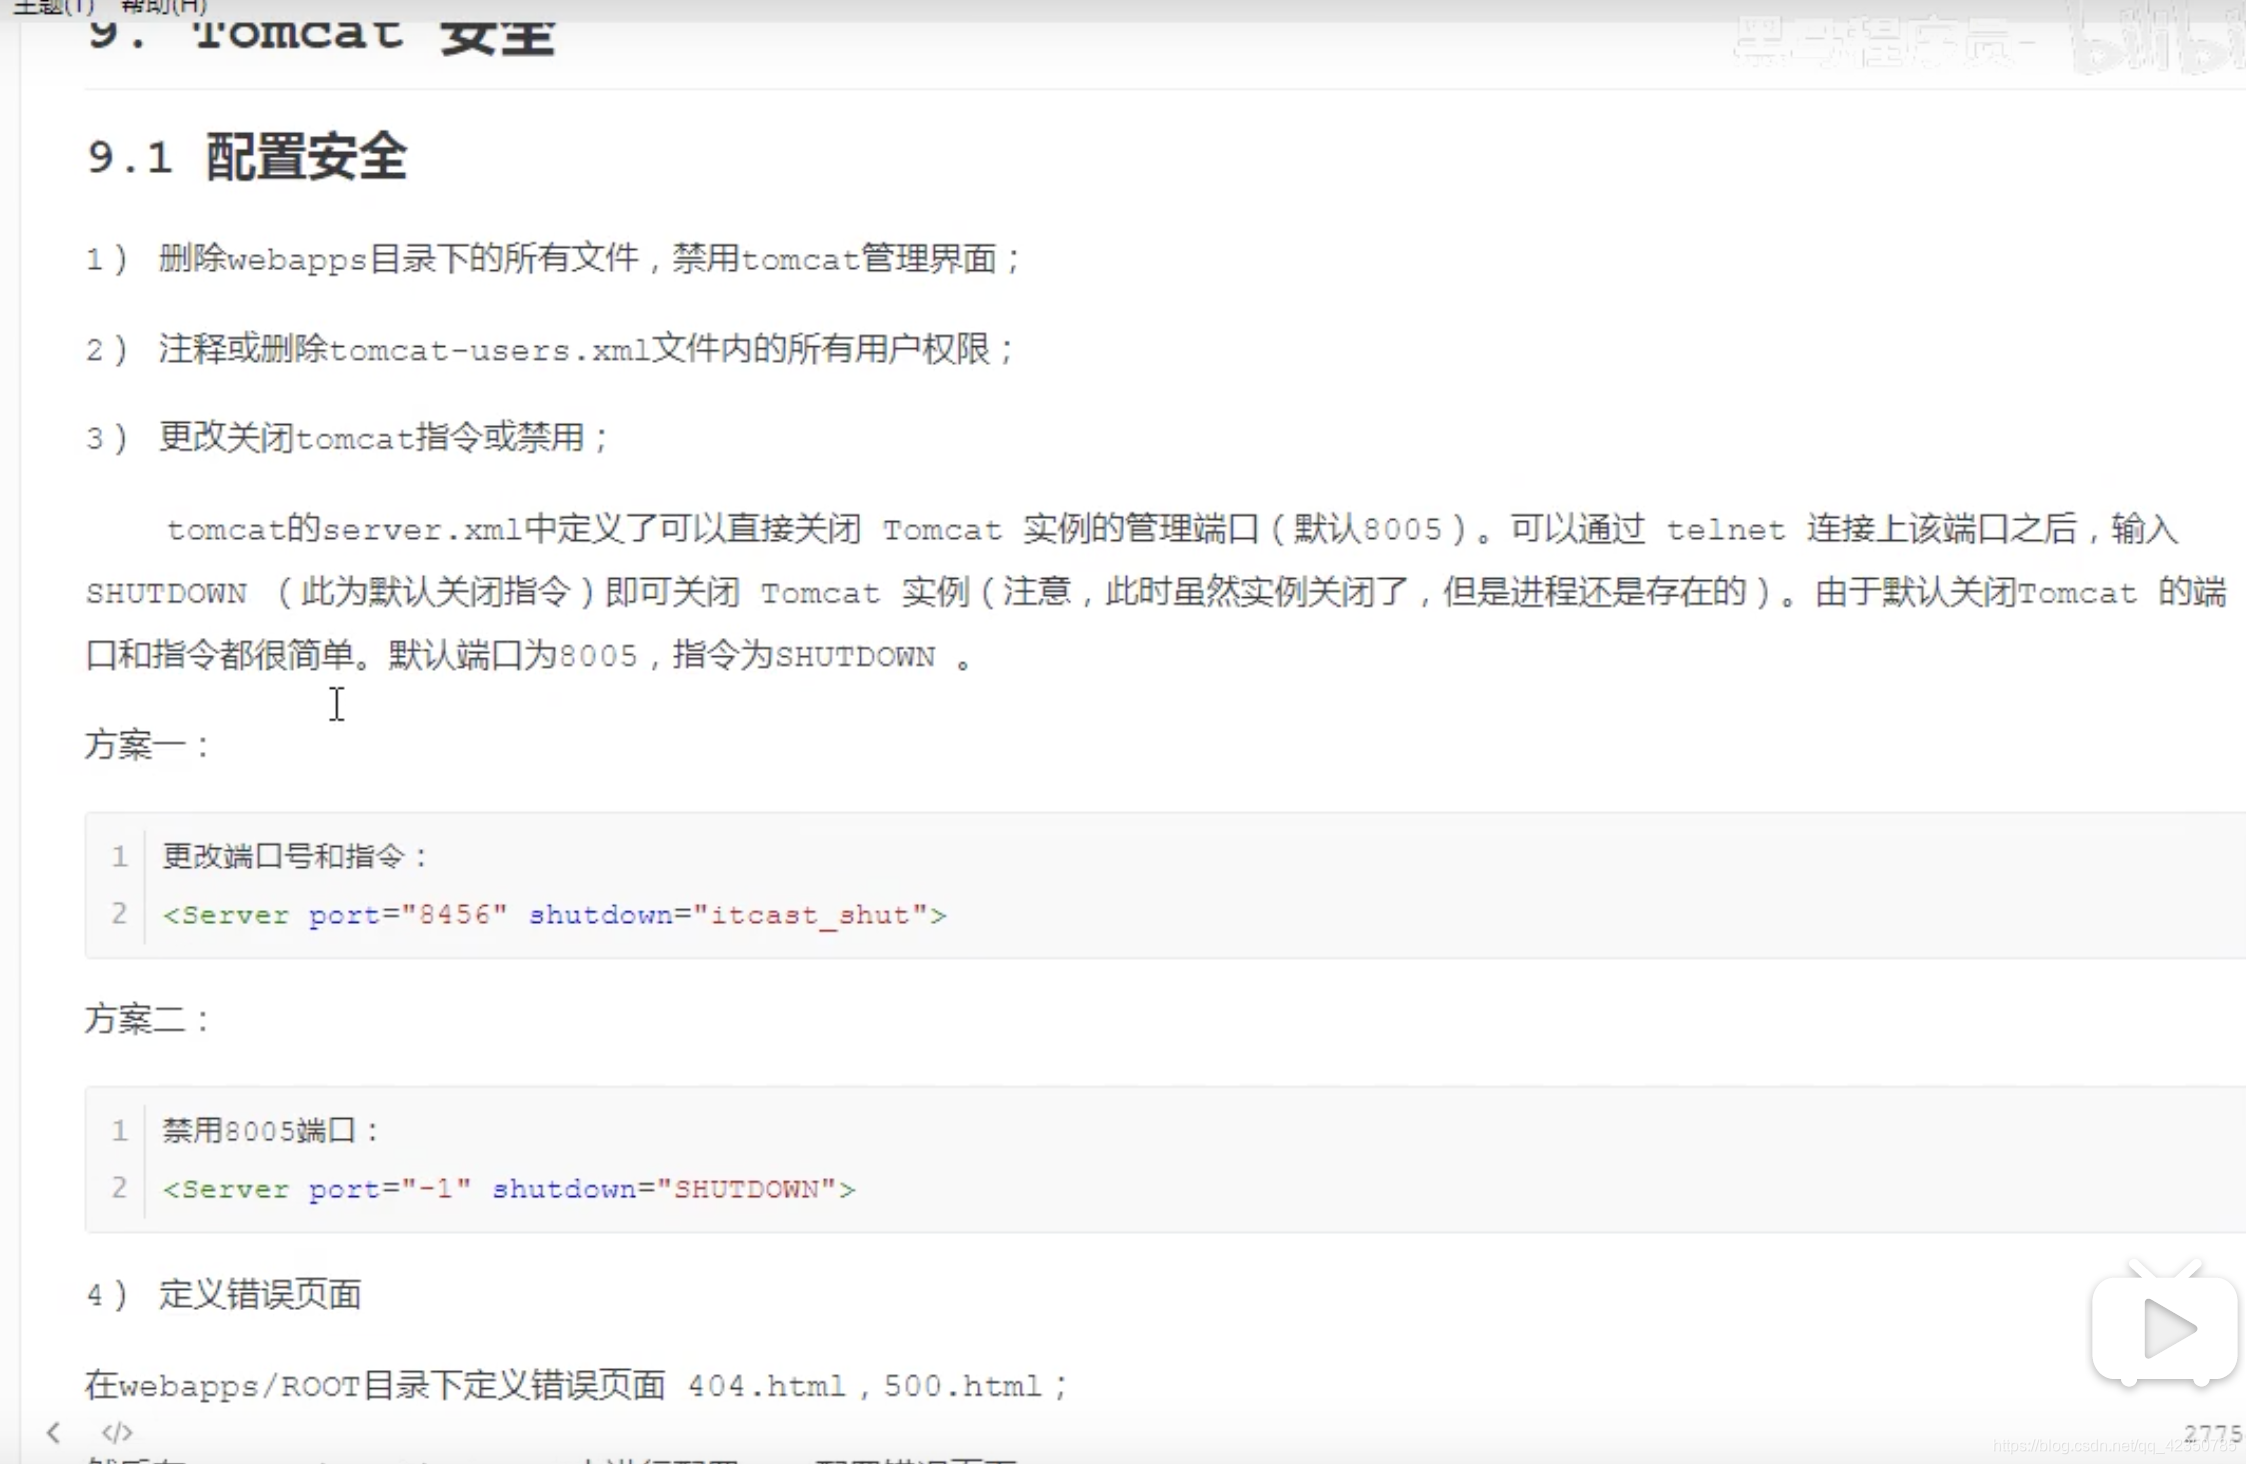Click code line "更改端口号和指令："
Viewport: 2246px width, 1464px height.
point(296,856)
